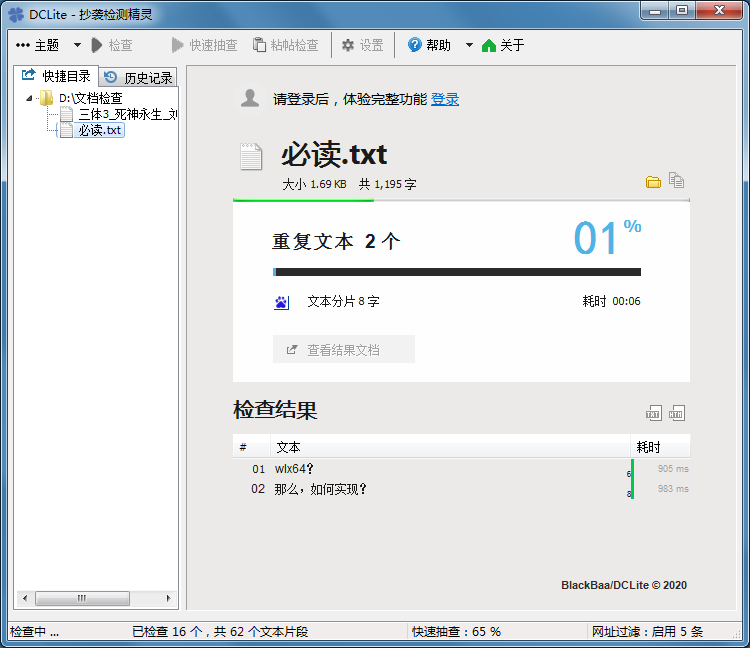Expand the dropdown arrow next to 主题
The height and width of the screenshot is (648, 750).
tap(77, 45)
